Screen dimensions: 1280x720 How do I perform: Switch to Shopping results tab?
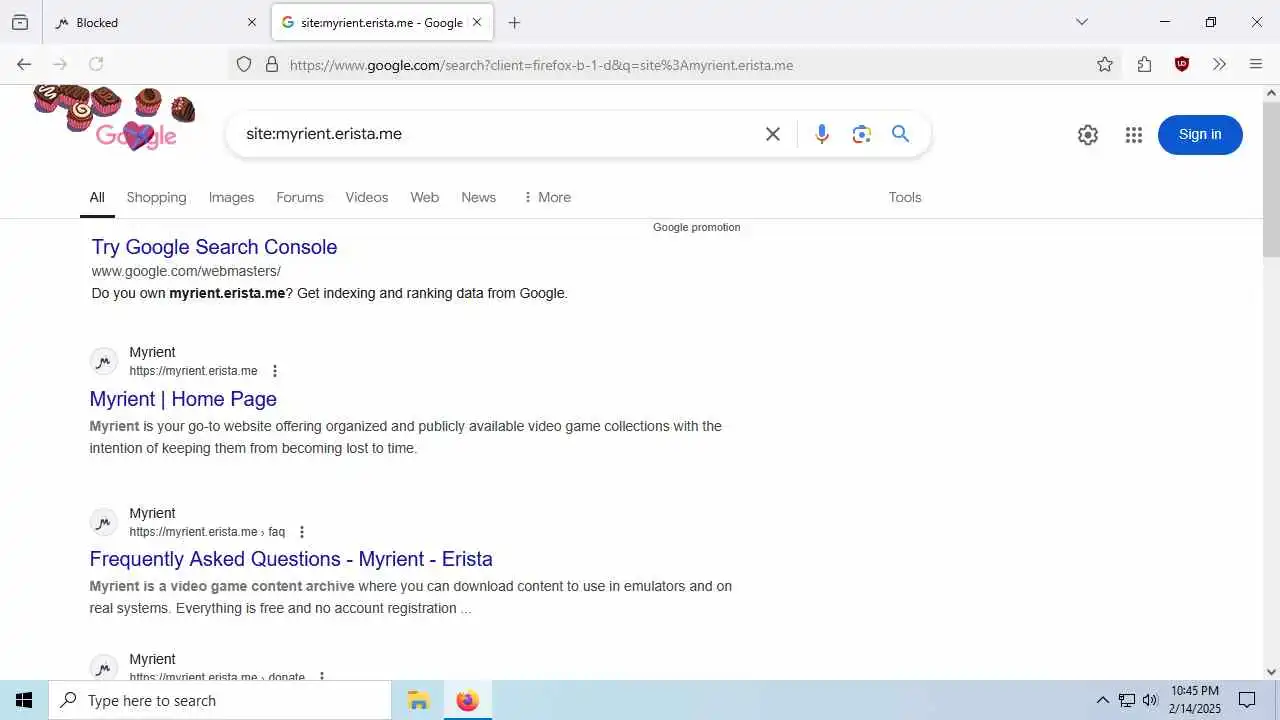pos(156,198)
